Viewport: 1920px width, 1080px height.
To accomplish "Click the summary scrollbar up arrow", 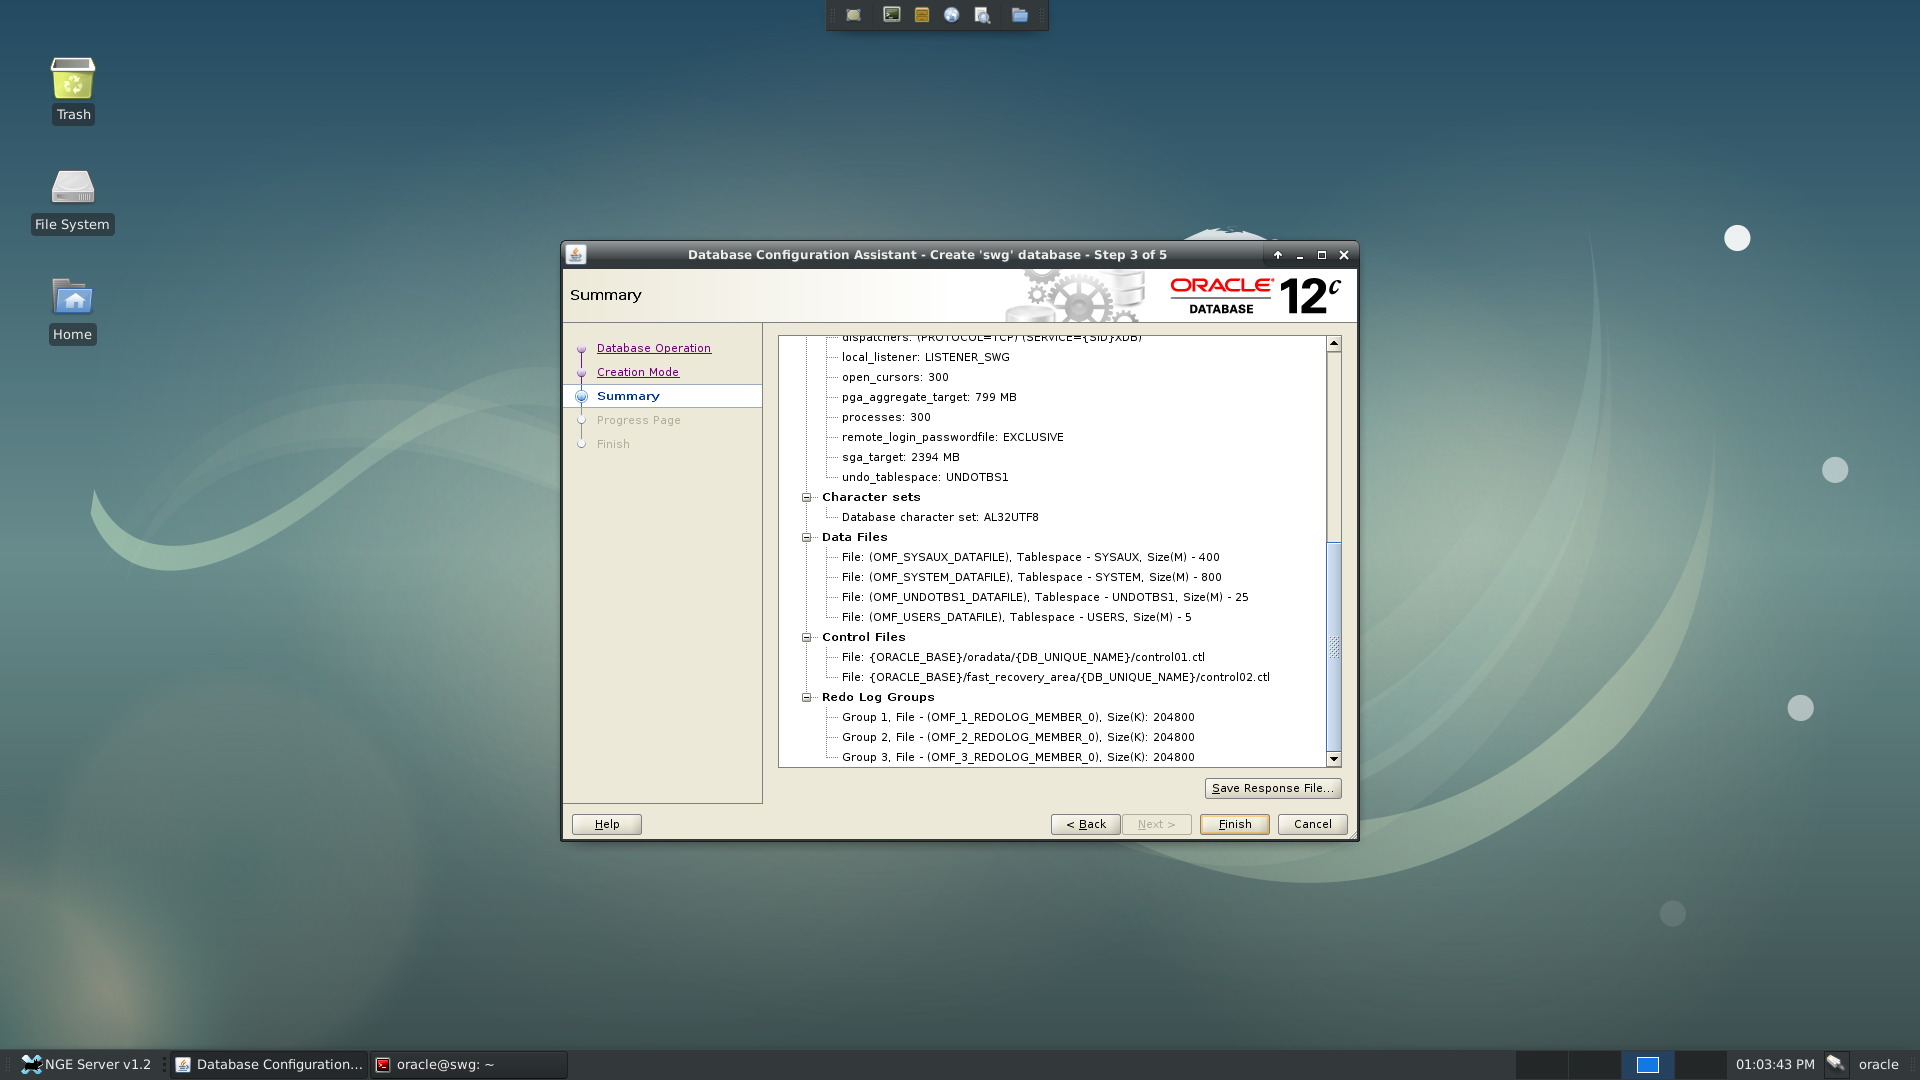I will [x=1334, y=343].
